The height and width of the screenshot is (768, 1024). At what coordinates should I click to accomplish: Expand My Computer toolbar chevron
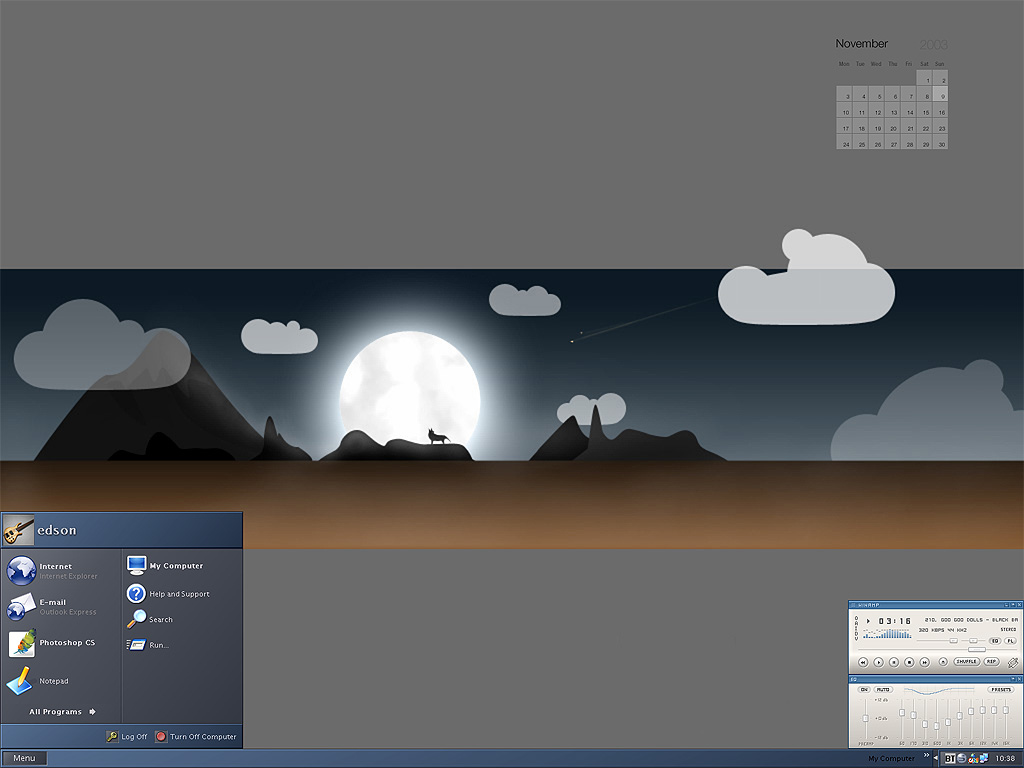927,755
